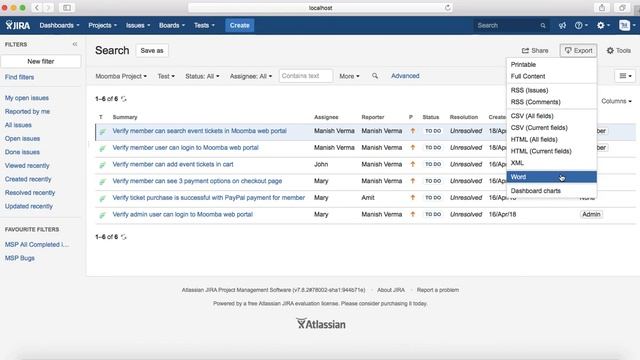Viewport: 640px width, 360px height.
Task: Click issue type icon of first issue row
Action: pos(102,131)
